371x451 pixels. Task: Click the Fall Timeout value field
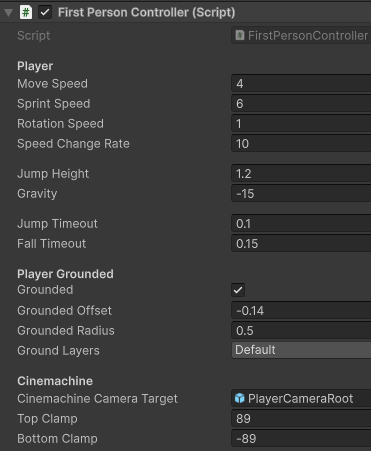tap(301, 243)
